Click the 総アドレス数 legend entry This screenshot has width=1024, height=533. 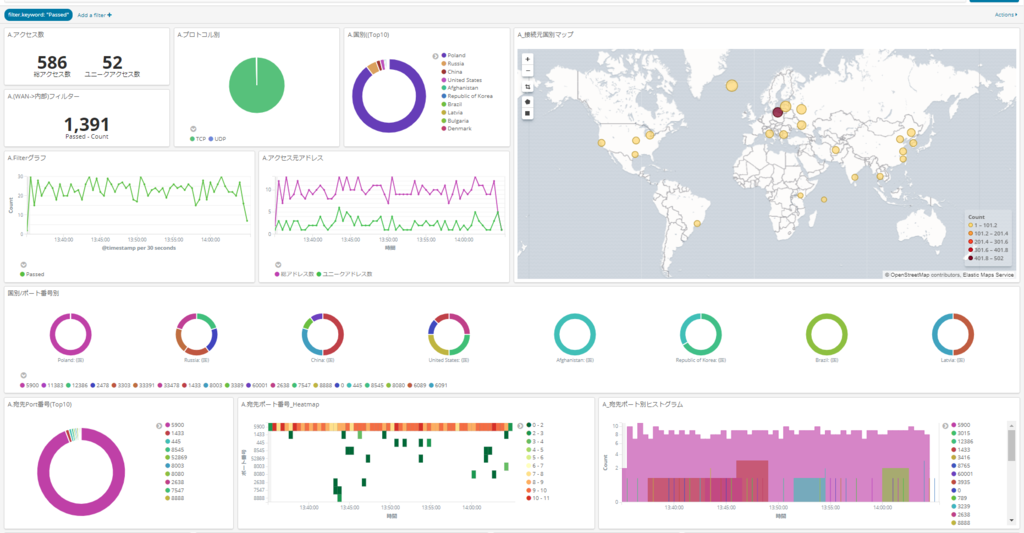coord(297,274)
